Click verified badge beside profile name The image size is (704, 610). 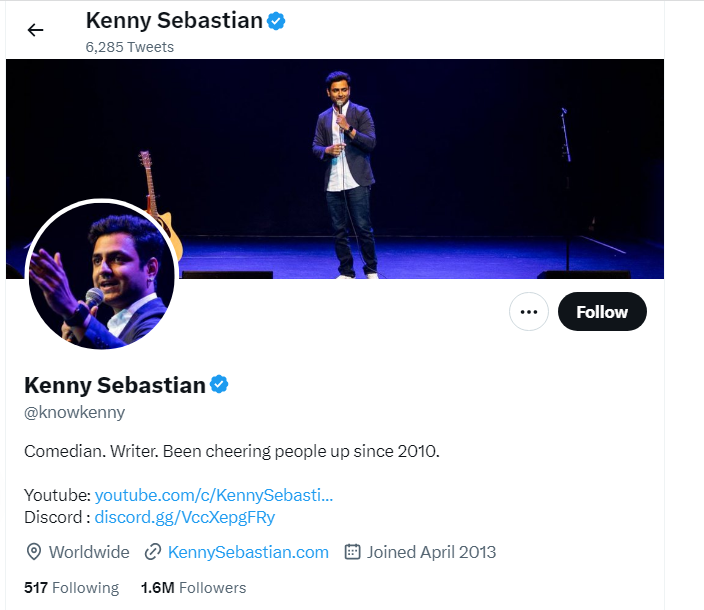(219, 384)
